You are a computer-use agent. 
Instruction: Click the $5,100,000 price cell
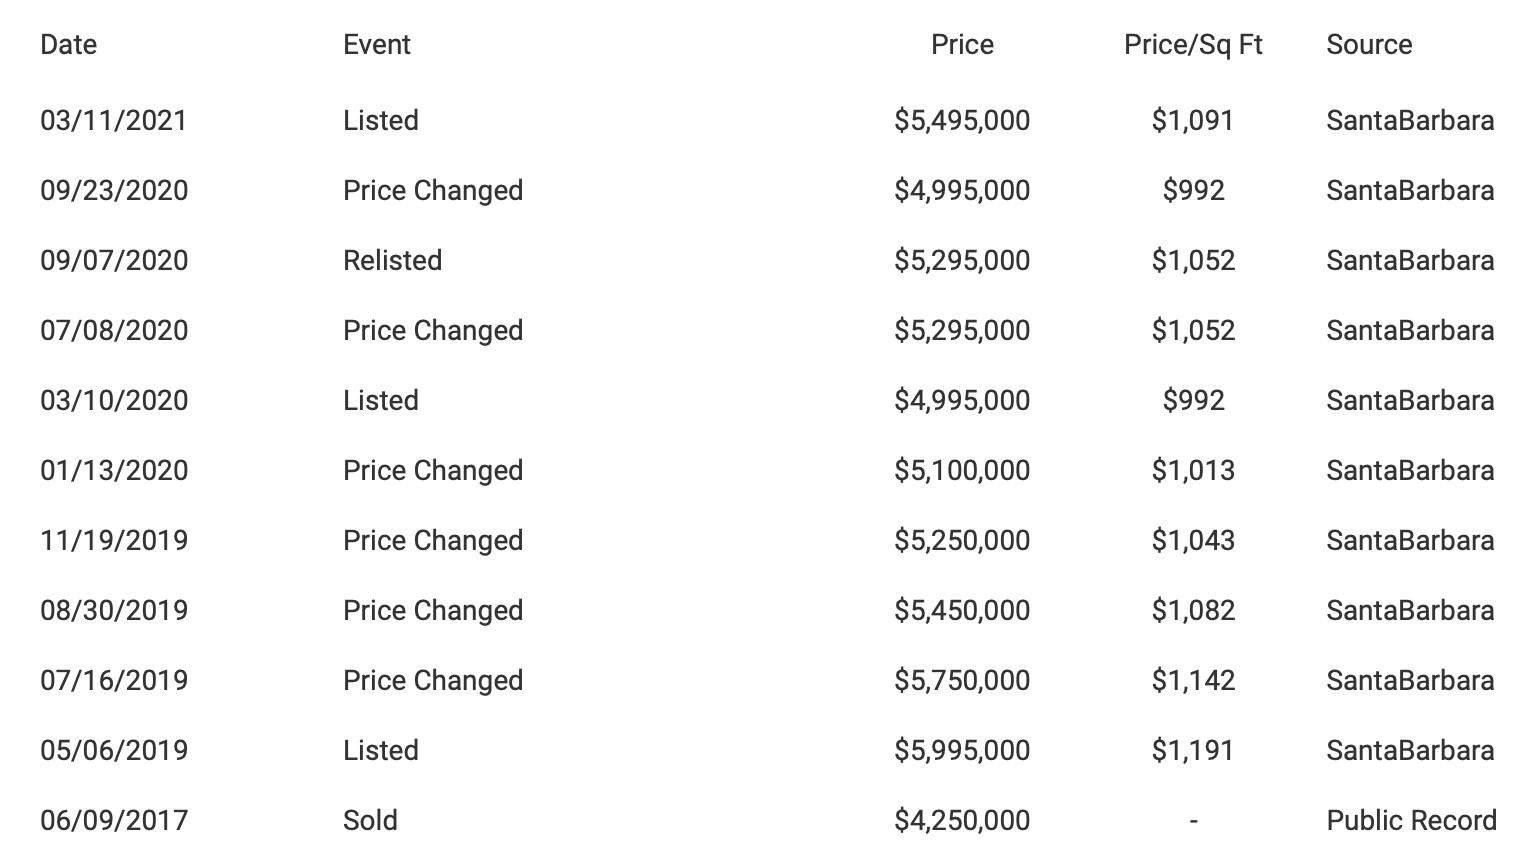pyautogui.click(x=962, y=471)
